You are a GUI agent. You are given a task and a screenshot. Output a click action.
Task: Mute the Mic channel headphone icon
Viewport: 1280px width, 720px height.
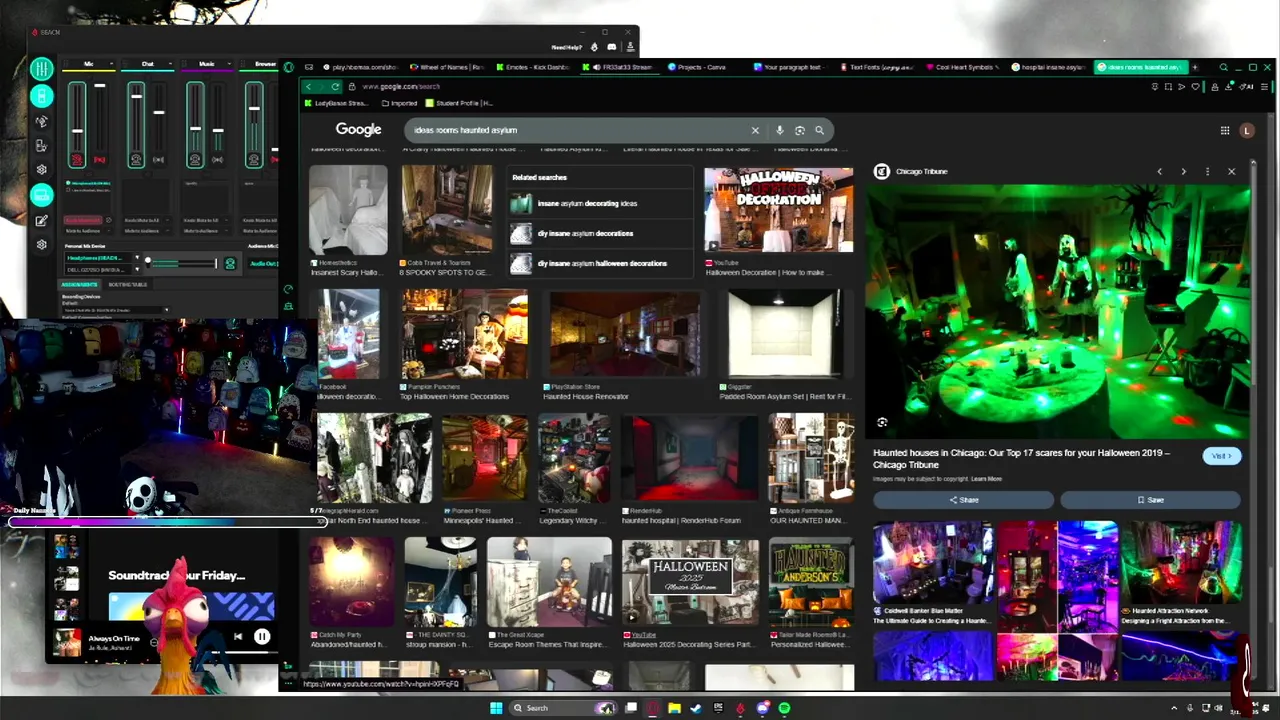[x=77, y=159]
